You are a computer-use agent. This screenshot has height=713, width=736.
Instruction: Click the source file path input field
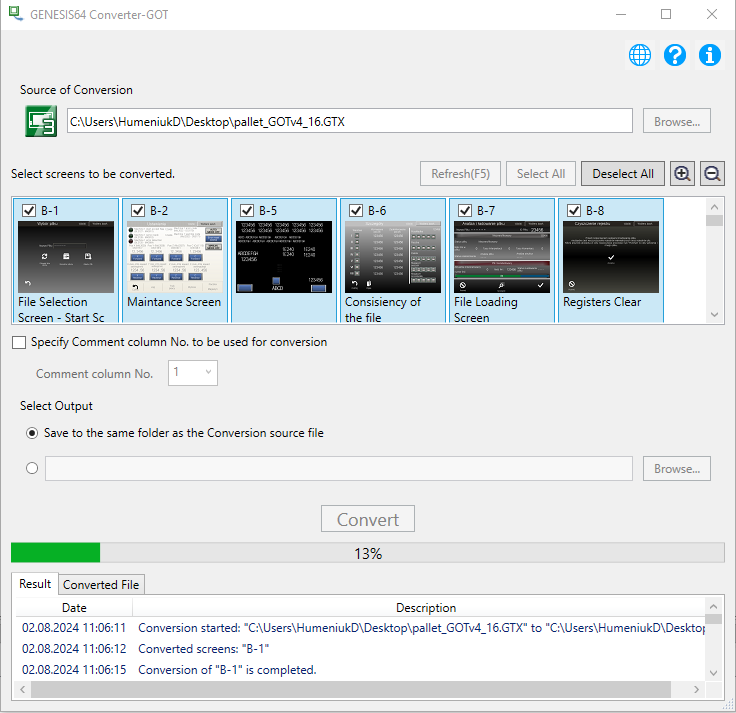tap(349, 121)
